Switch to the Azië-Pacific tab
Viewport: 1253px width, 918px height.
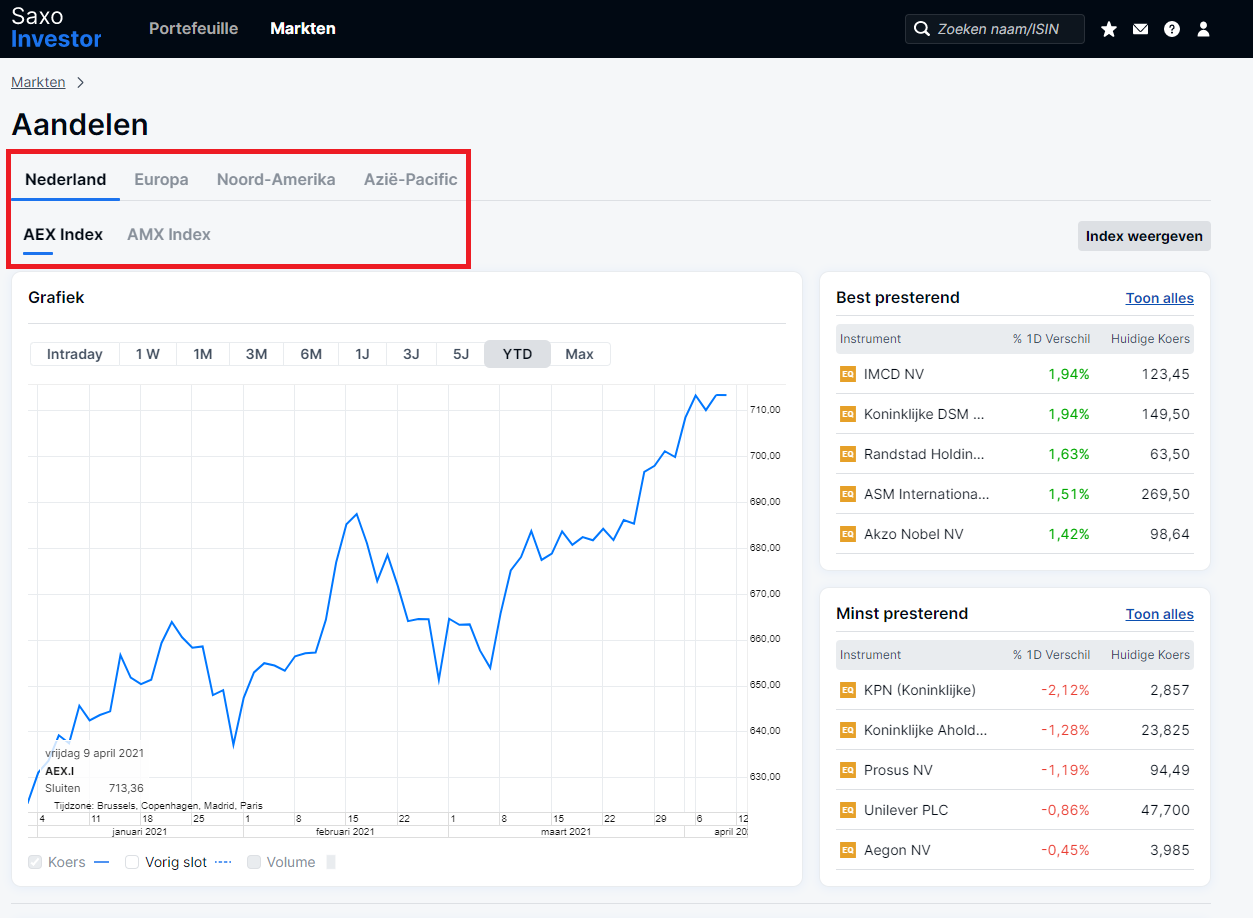coord(411,180)
